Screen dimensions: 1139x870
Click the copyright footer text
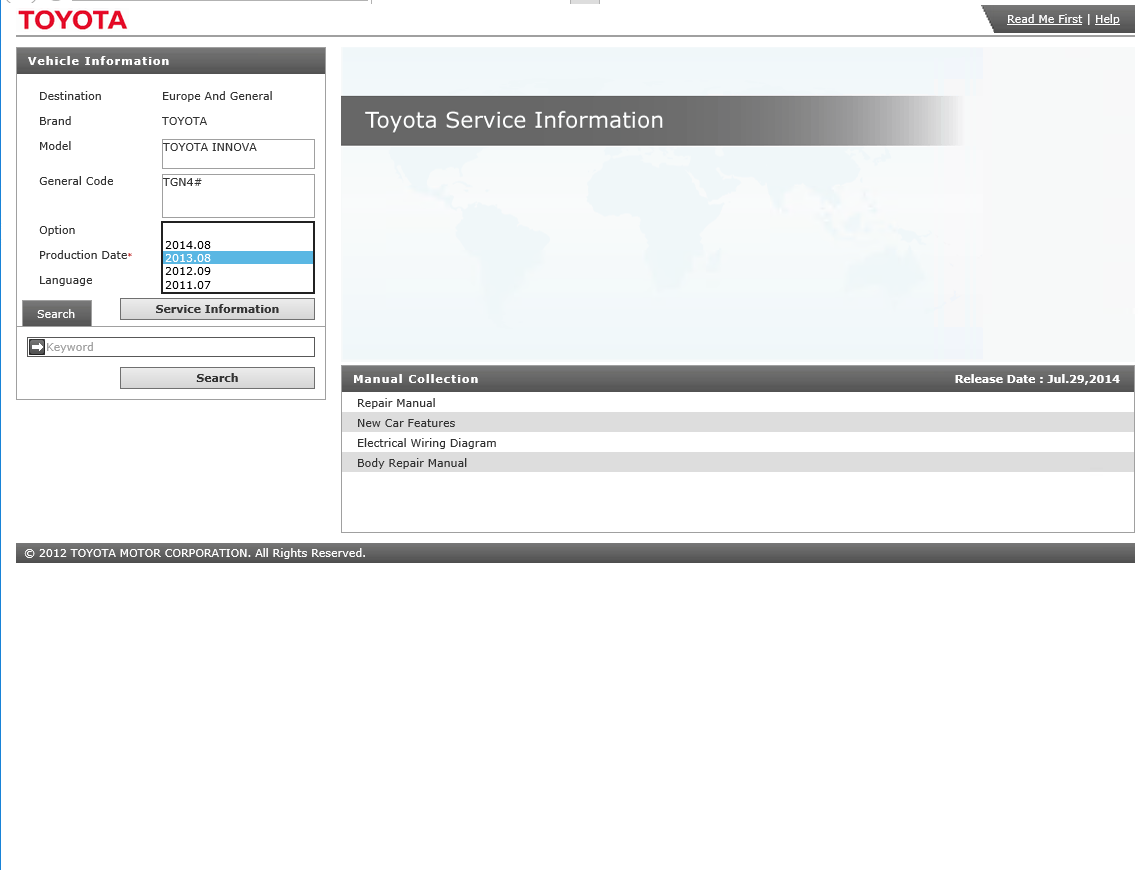(195, 553)
